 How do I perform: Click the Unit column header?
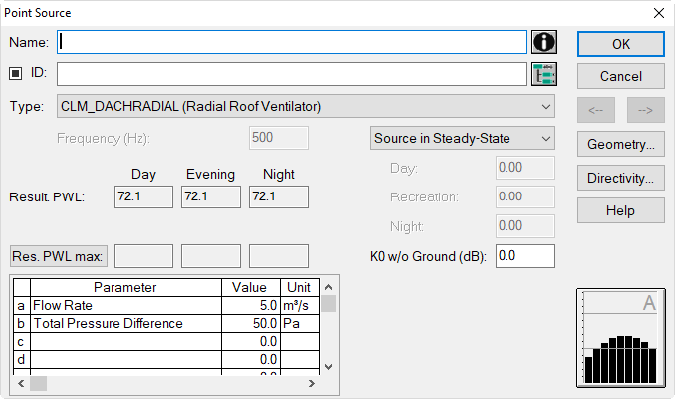300,288
